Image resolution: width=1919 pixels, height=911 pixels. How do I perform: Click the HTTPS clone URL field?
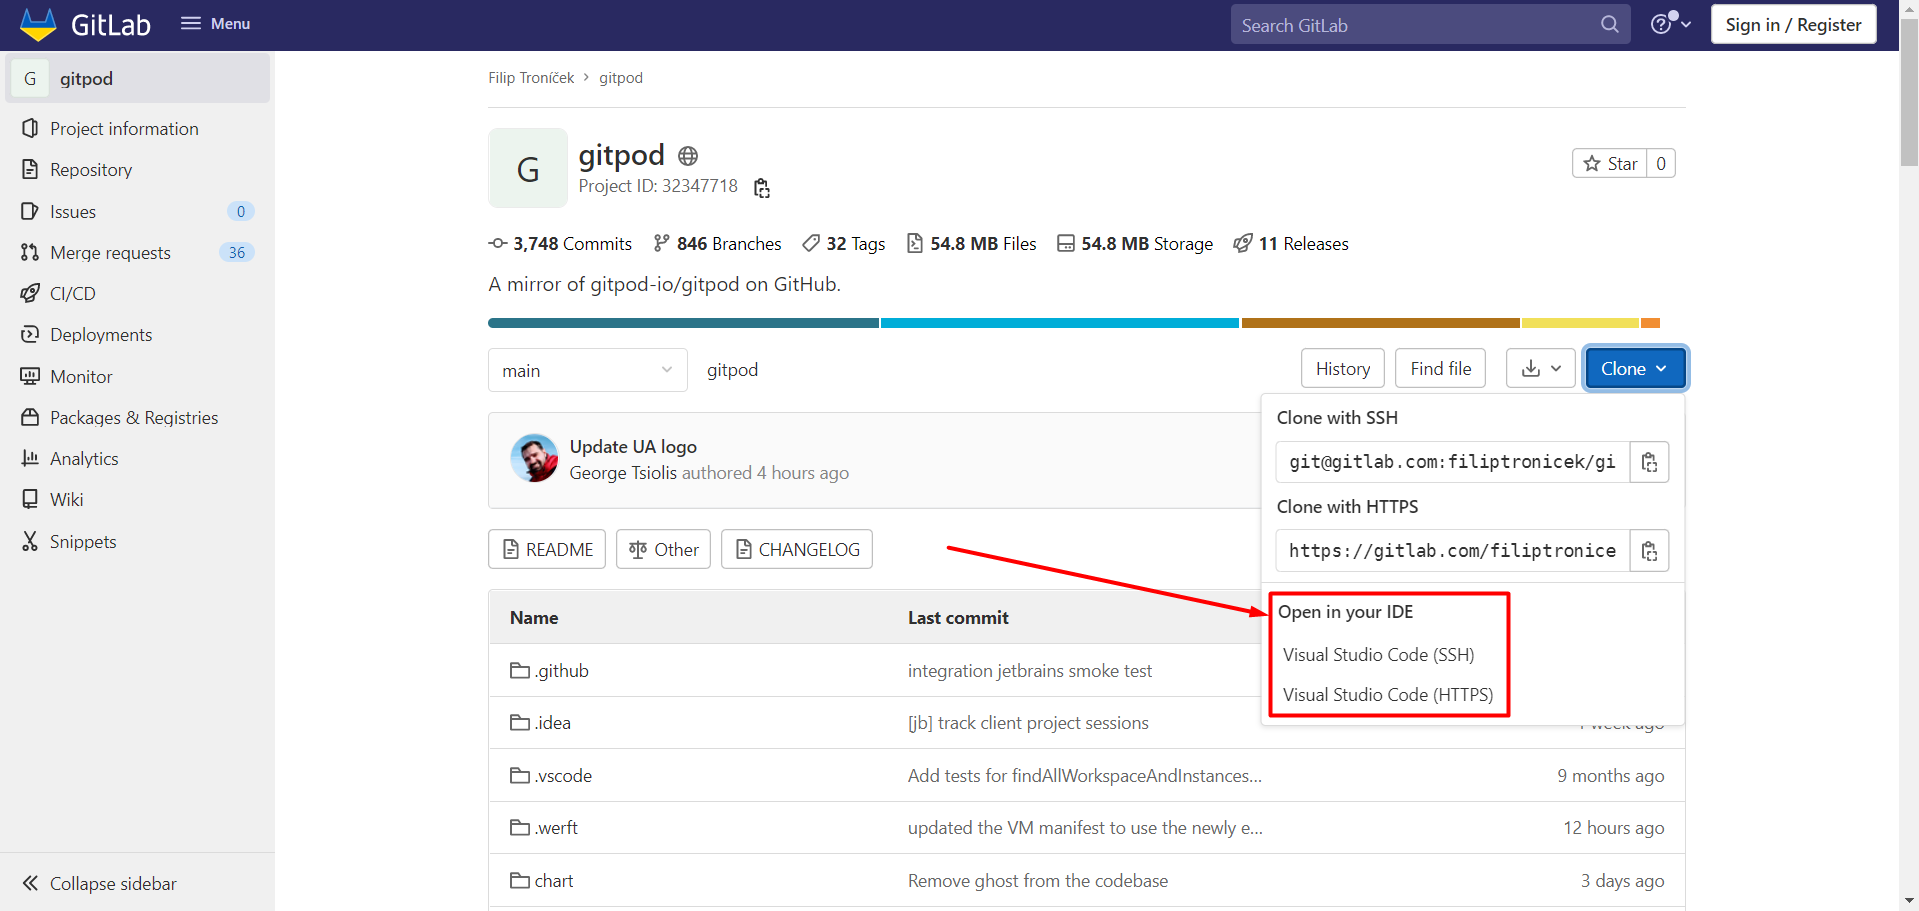point(1453,551)
